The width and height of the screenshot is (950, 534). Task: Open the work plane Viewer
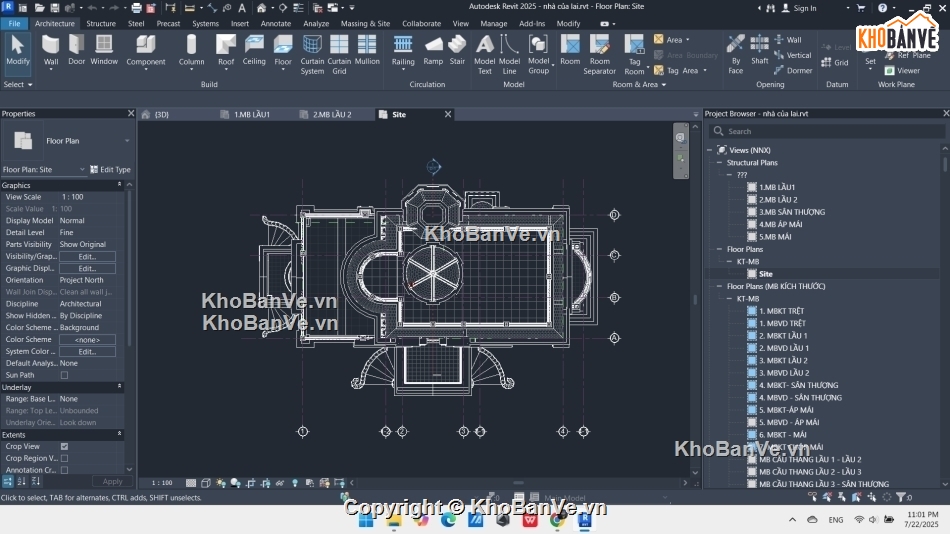(902, 70)
